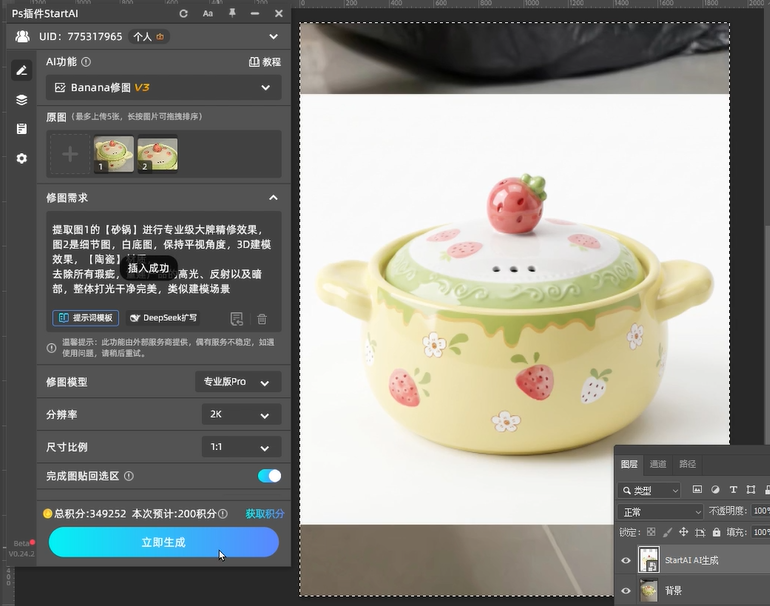Image resolution: width=770 pixels, height=606 pixels.
Task: Select source image thumbnail 2
Action: 157,154
